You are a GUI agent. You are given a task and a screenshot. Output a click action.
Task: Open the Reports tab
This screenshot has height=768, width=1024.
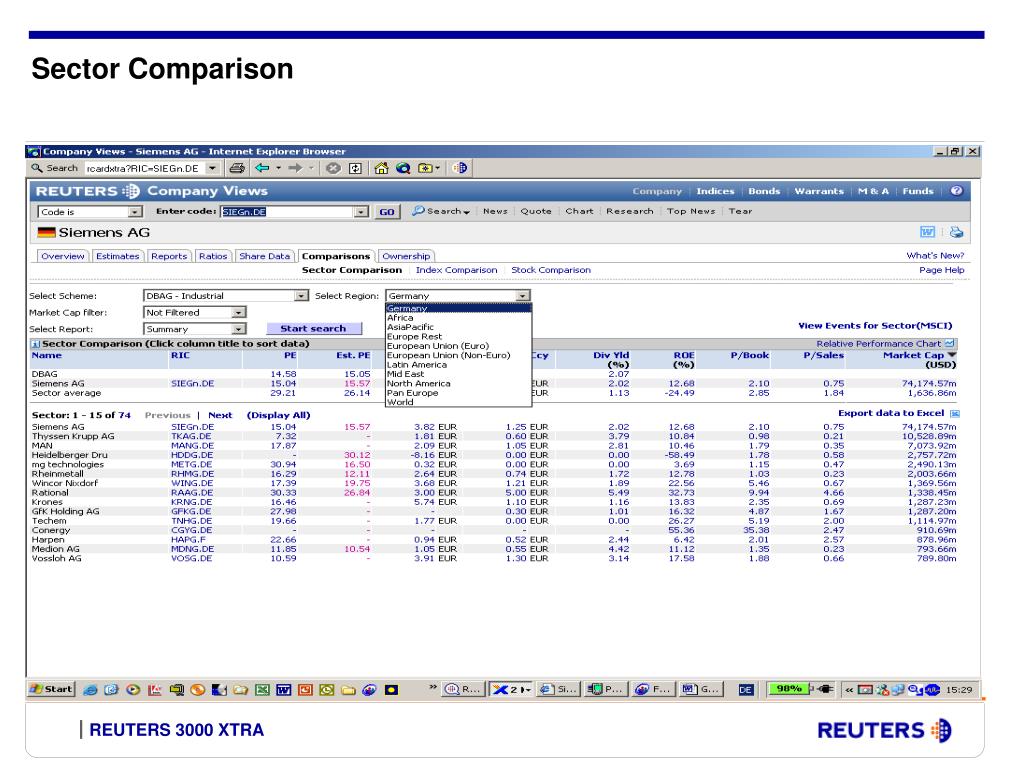[x=169, y=256]
